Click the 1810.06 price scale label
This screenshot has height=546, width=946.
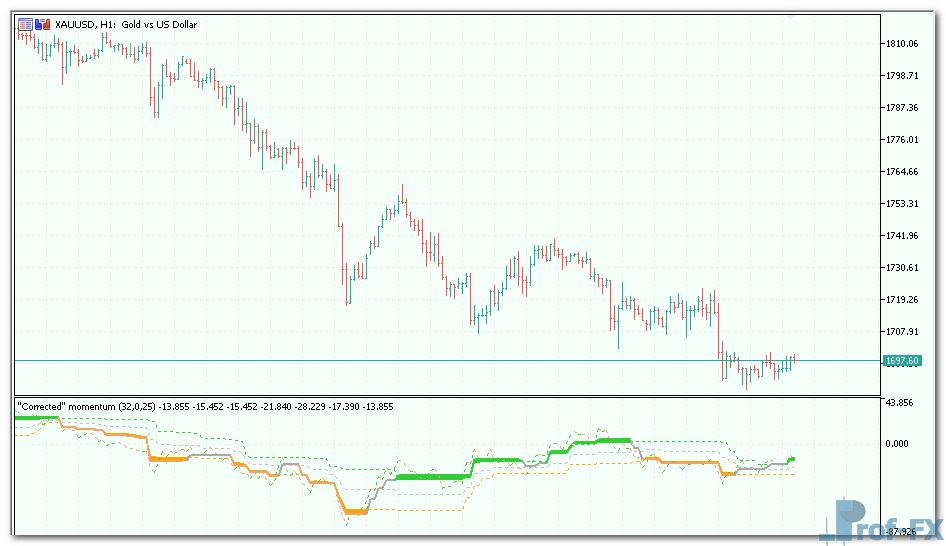[901, 44]
